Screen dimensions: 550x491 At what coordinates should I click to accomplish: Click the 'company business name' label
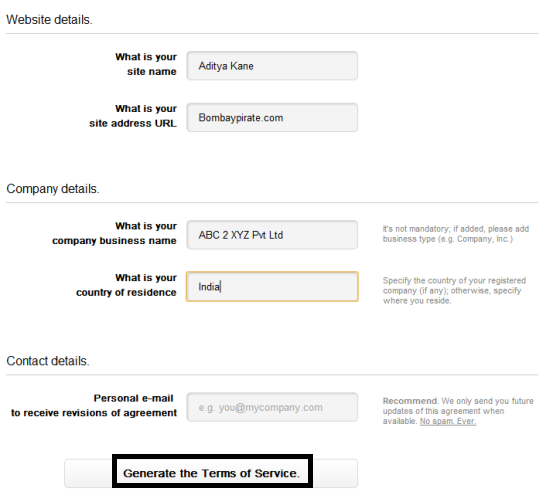point(114,241)
